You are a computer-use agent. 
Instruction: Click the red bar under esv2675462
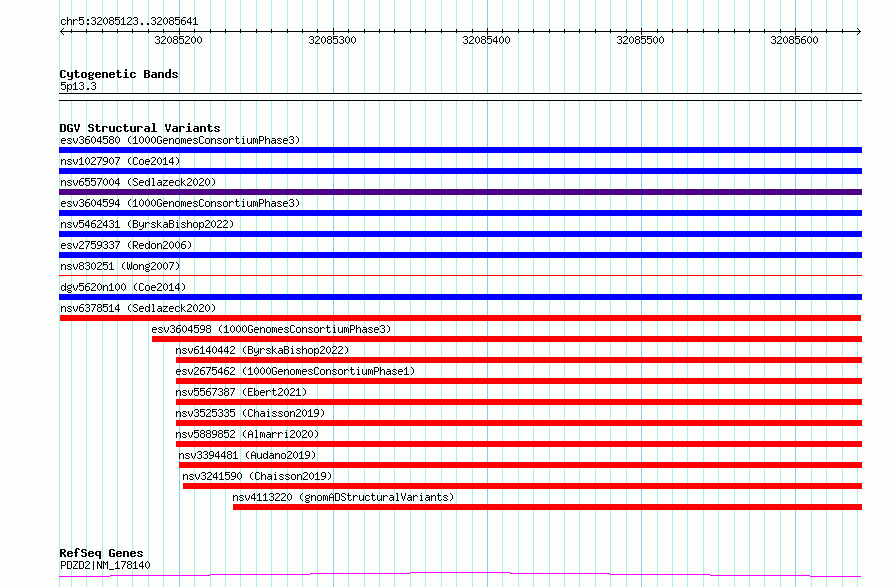[519, 381]
